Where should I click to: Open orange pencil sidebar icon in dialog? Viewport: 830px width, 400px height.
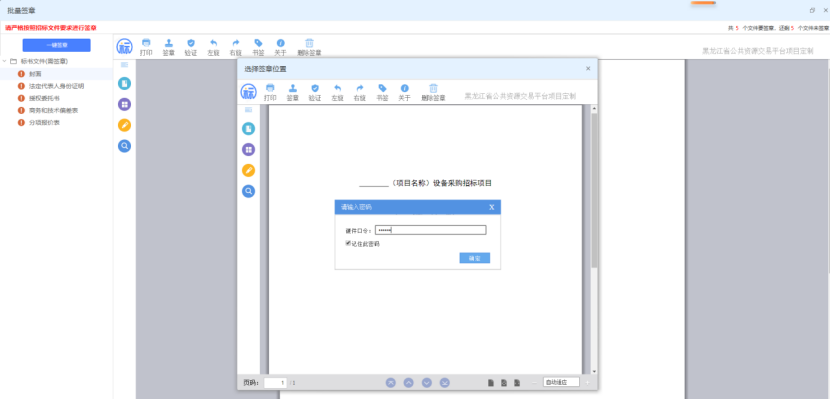click(x=248, y=170)
